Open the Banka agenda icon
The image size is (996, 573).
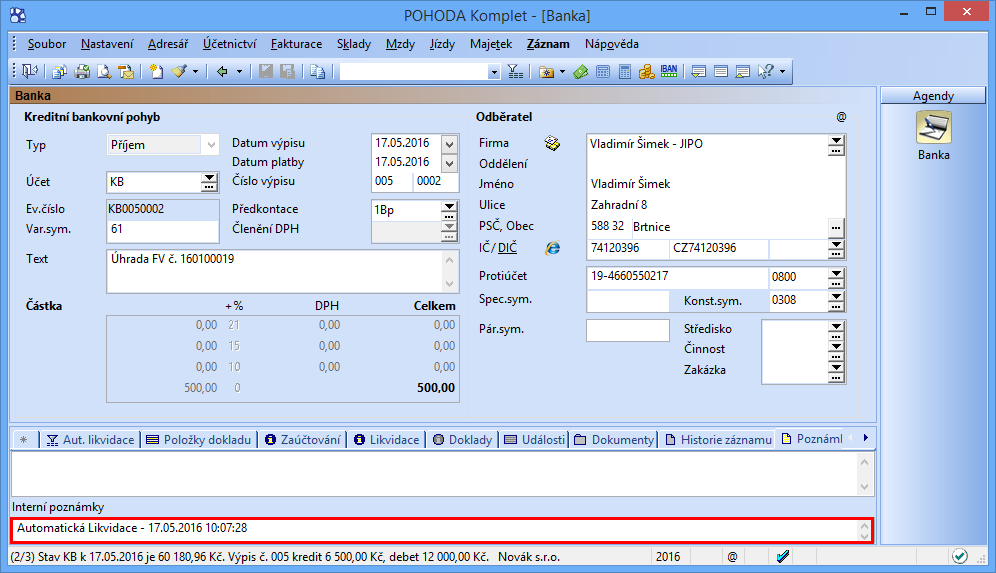coord(933,128)
